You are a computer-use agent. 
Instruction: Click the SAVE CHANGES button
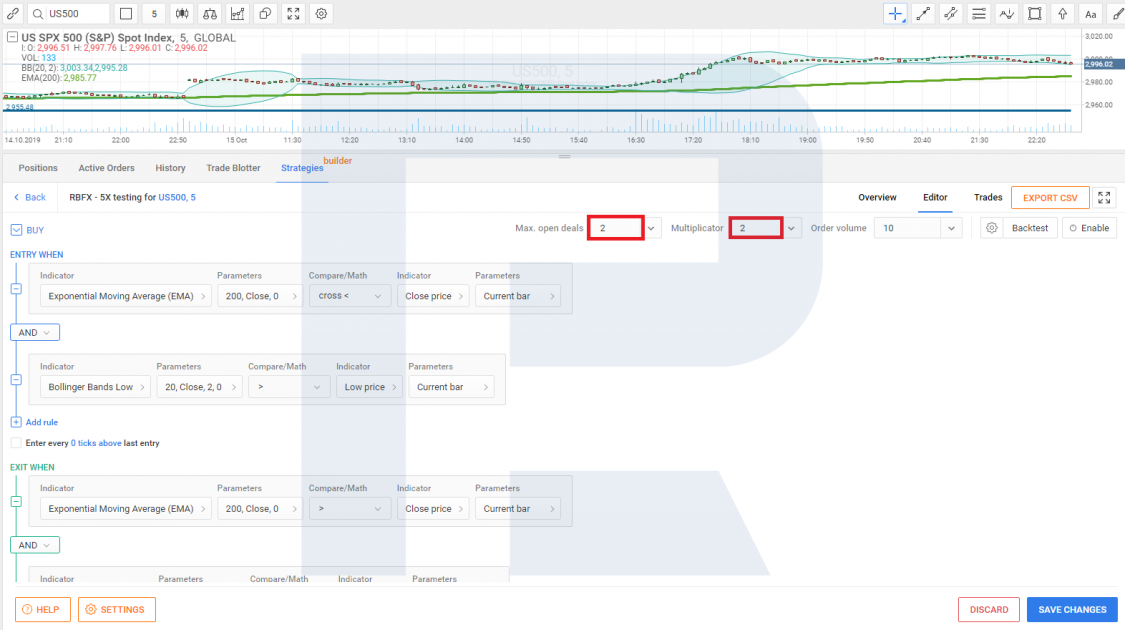1071,609
